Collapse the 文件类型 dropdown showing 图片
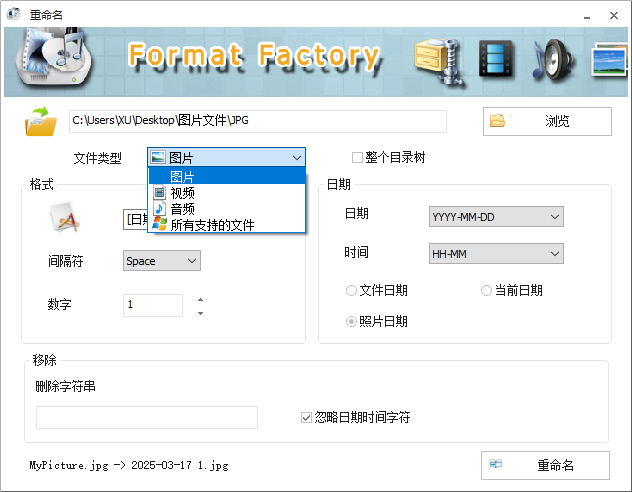Viewport: 632px width, 492px height. coord(227,158)
